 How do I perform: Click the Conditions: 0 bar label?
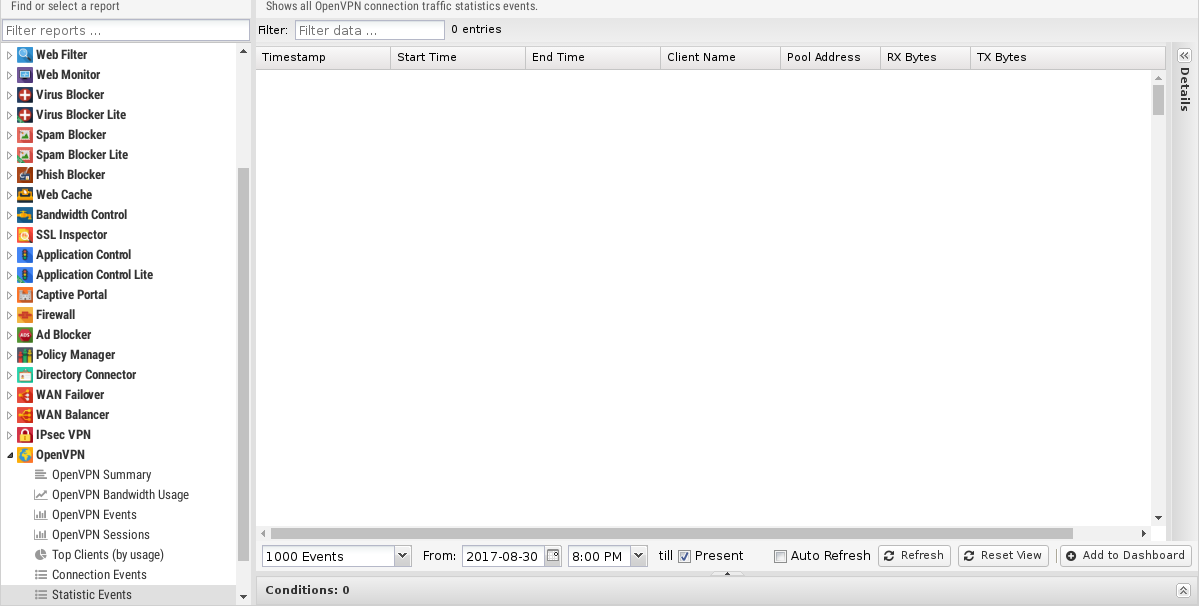point(307,590)
